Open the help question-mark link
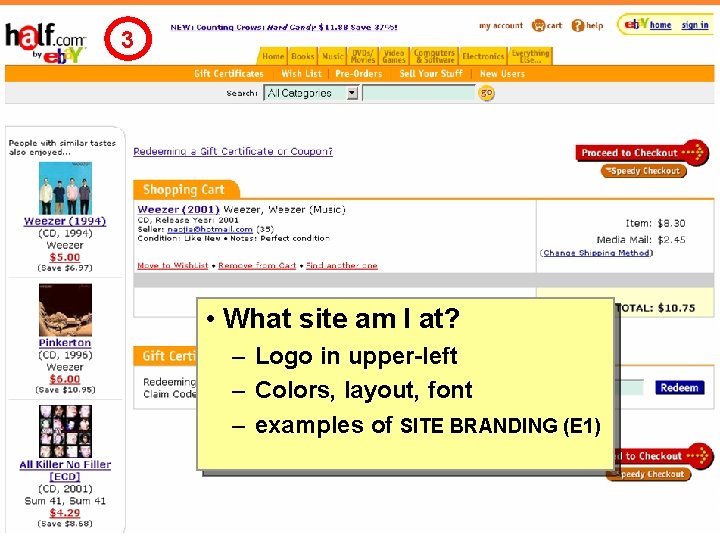Viewport: 720px width, 540px height. coord(587,25)
